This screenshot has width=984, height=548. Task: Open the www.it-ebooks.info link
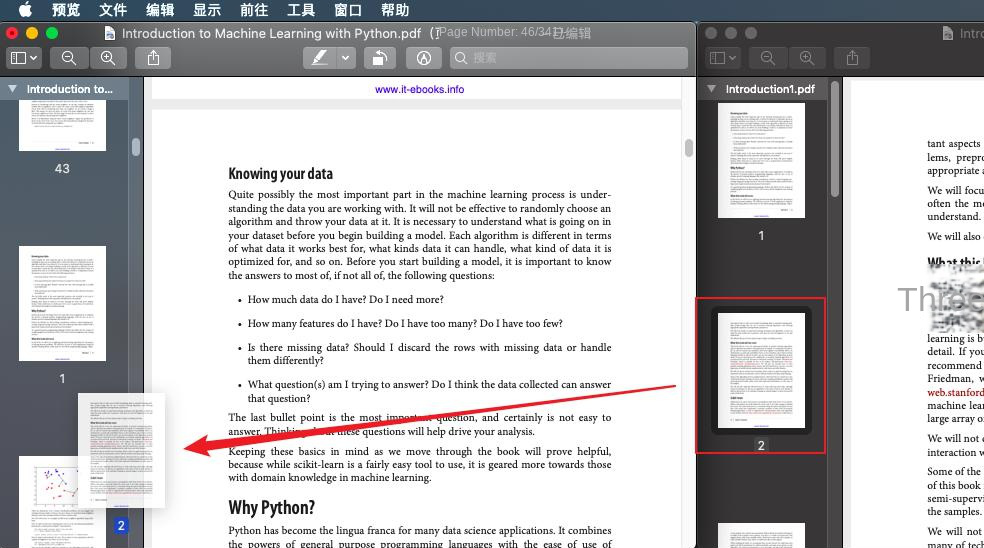pyautogui.click(x=419, y=89)
